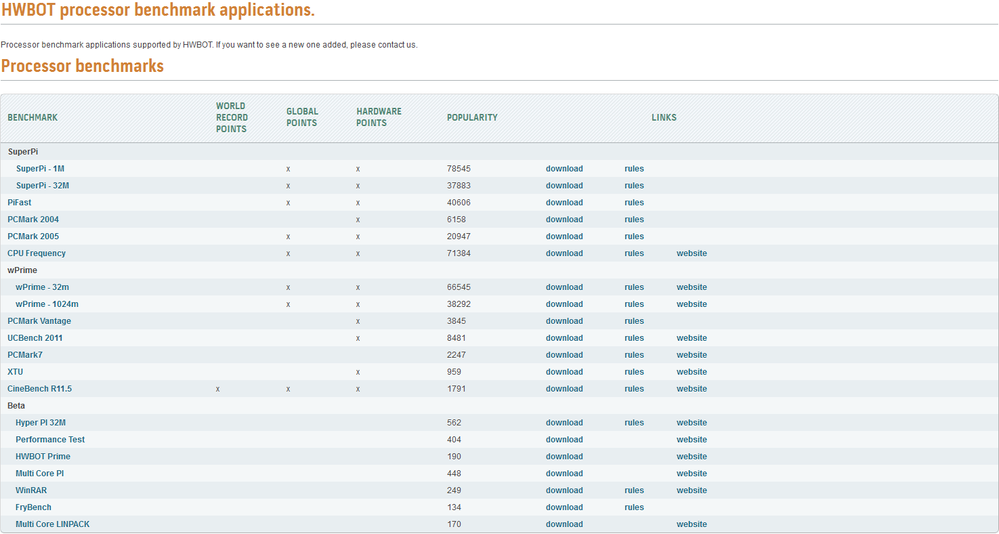Open the Multi Core LINPACK benchmark link
Image resolution: width=999 pixels, height=534 pixels.
[53, 524]
